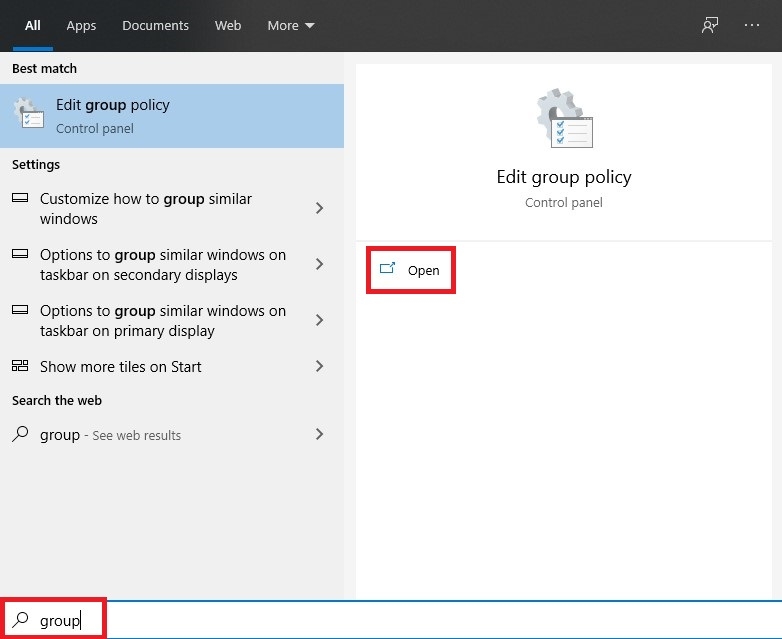Click taskbar icon beside Customize how to group
Screen dimensions: 782x639
(20, 198)
